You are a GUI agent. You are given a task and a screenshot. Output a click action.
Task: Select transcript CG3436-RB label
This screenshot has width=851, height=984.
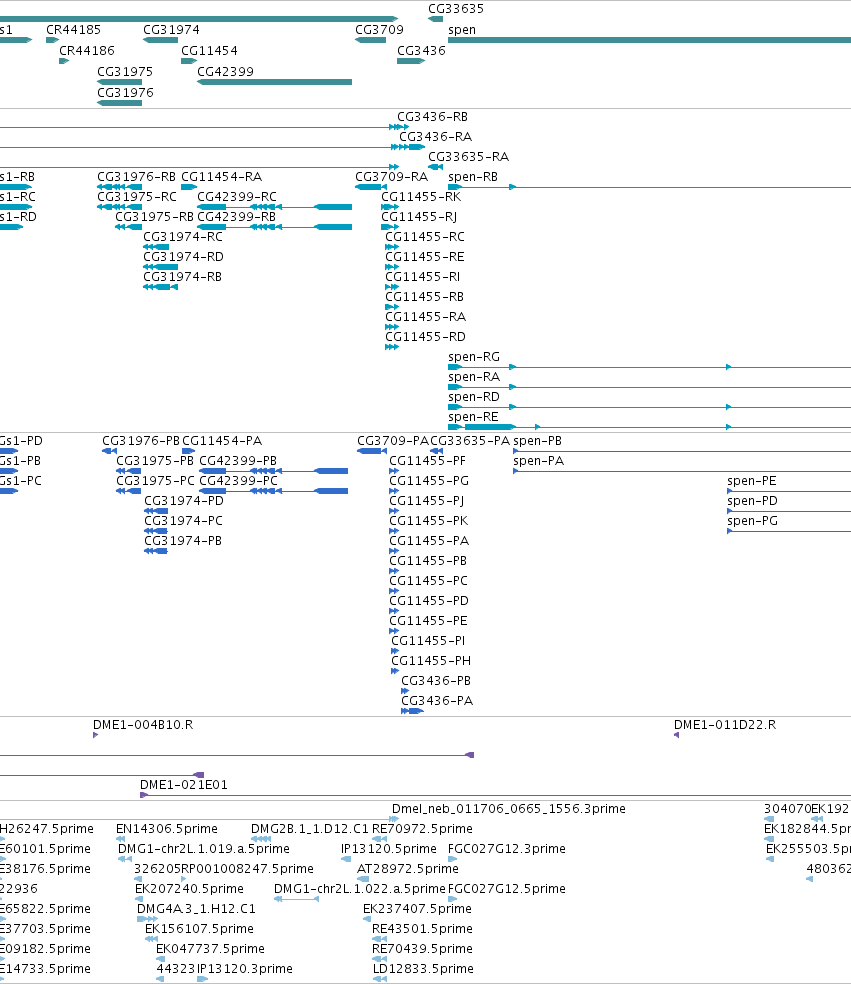coord(432,117)
